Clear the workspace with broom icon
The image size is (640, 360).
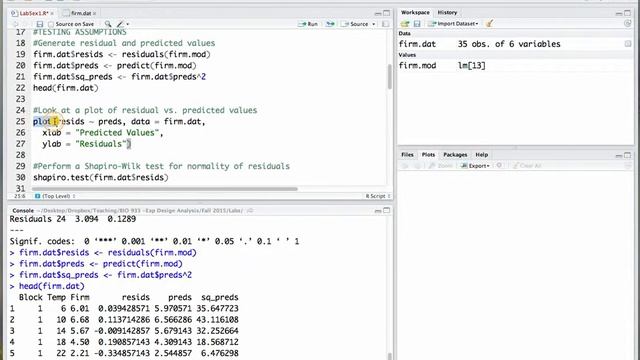point(489,24)
